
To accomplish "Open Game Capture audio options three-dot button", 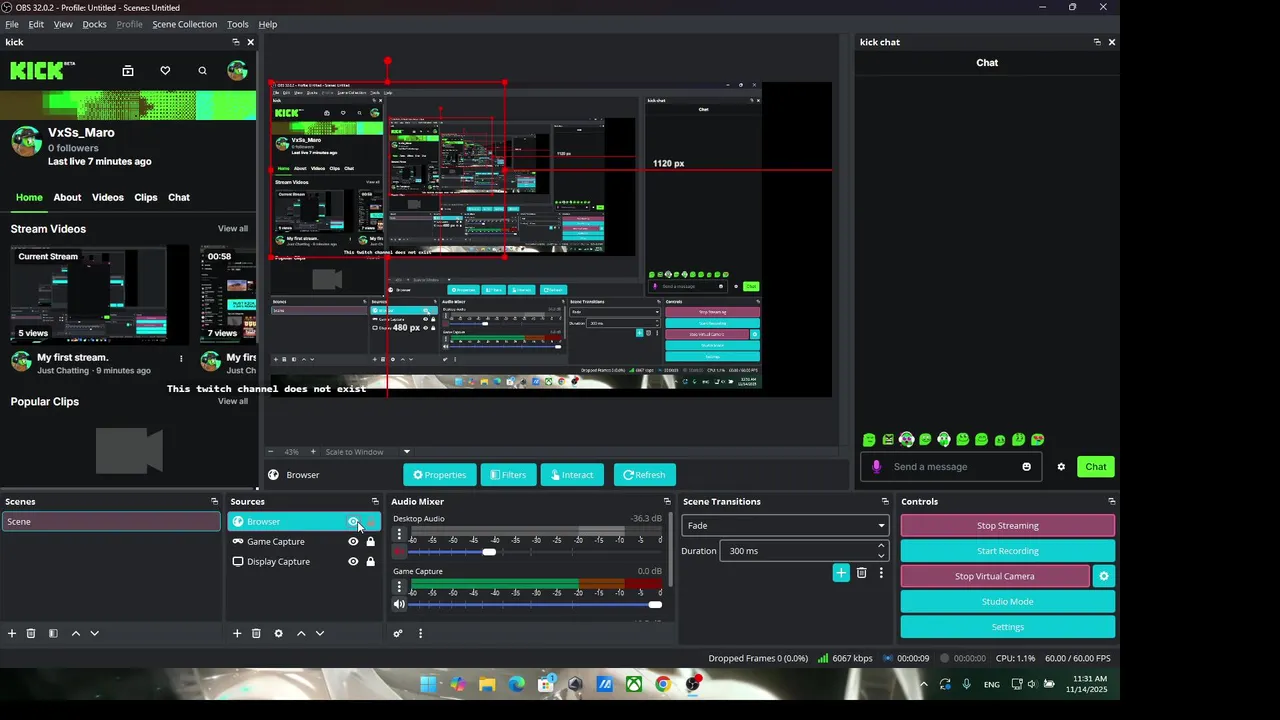I will tap(399, 587).
